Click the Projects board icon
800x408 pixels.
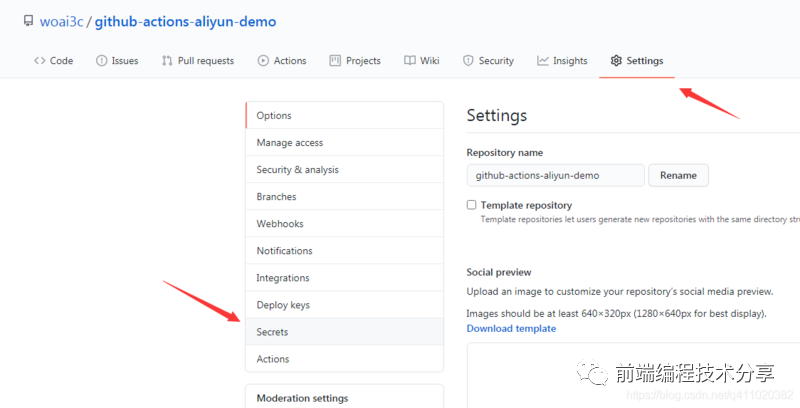335,61
